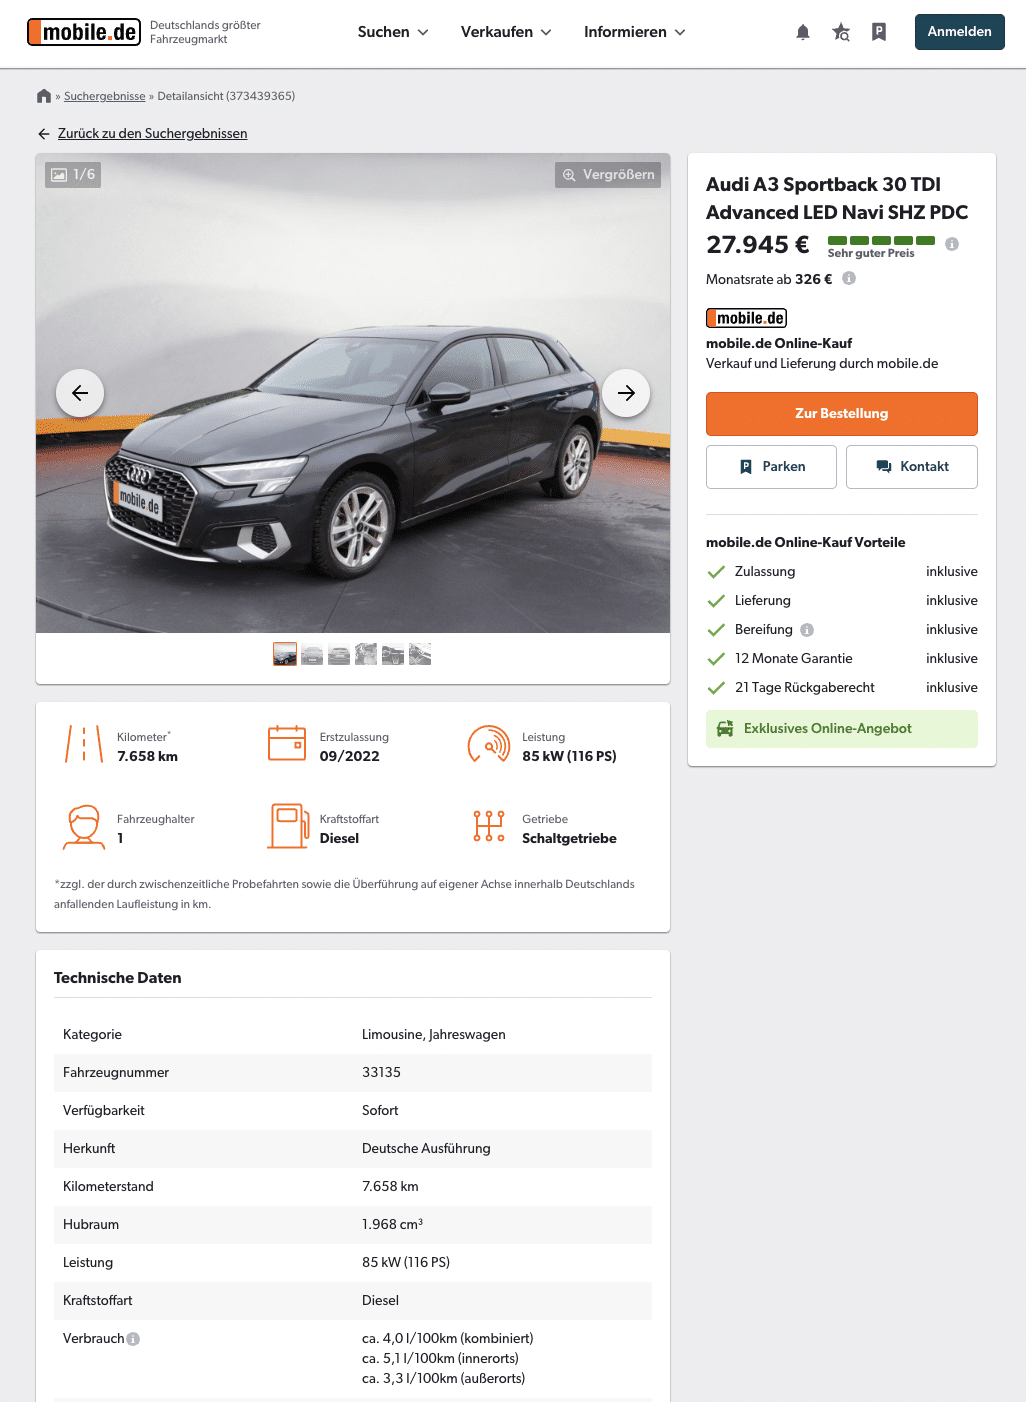
Task: Open saved searches star icon
Action: click(x=841, y=32)
